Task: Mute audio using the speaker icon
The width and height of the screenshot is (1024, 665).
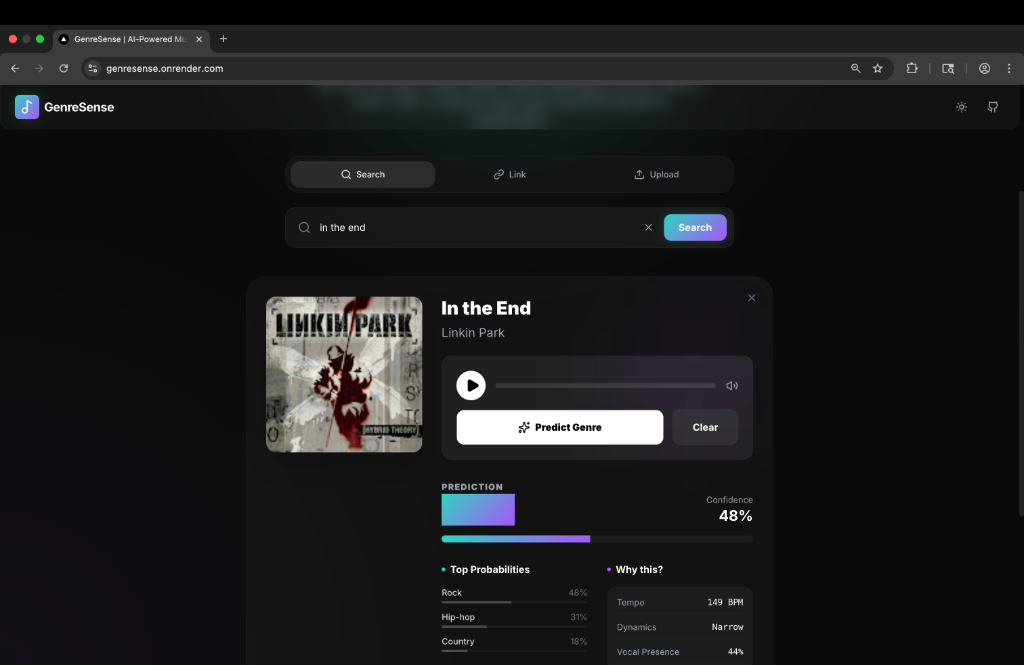Action: (732, 386)
